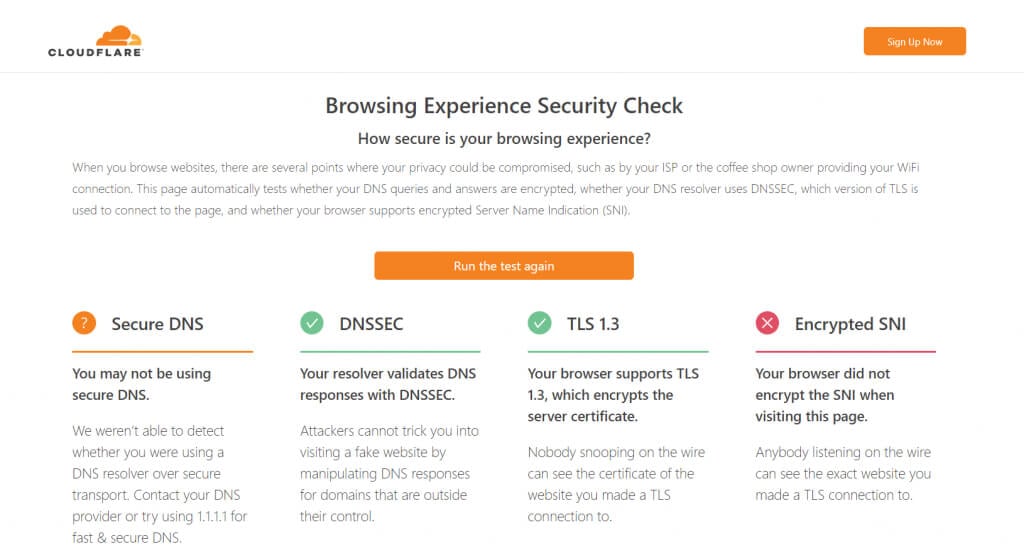Select the Encrypted SNI heading

[850, 324]
